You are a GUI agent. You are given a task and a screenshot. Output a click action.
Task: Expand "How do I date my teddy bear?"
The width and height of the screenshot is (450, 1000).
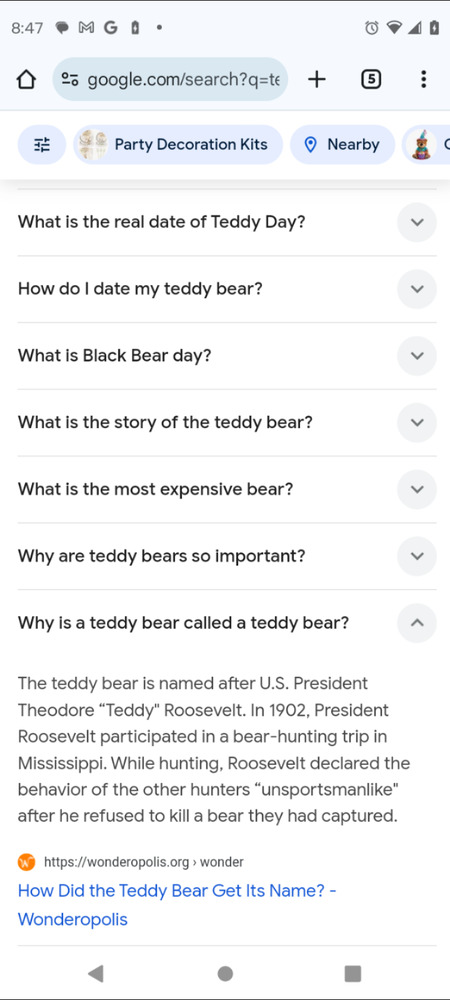pyautogui.click(x=227, y=289)
